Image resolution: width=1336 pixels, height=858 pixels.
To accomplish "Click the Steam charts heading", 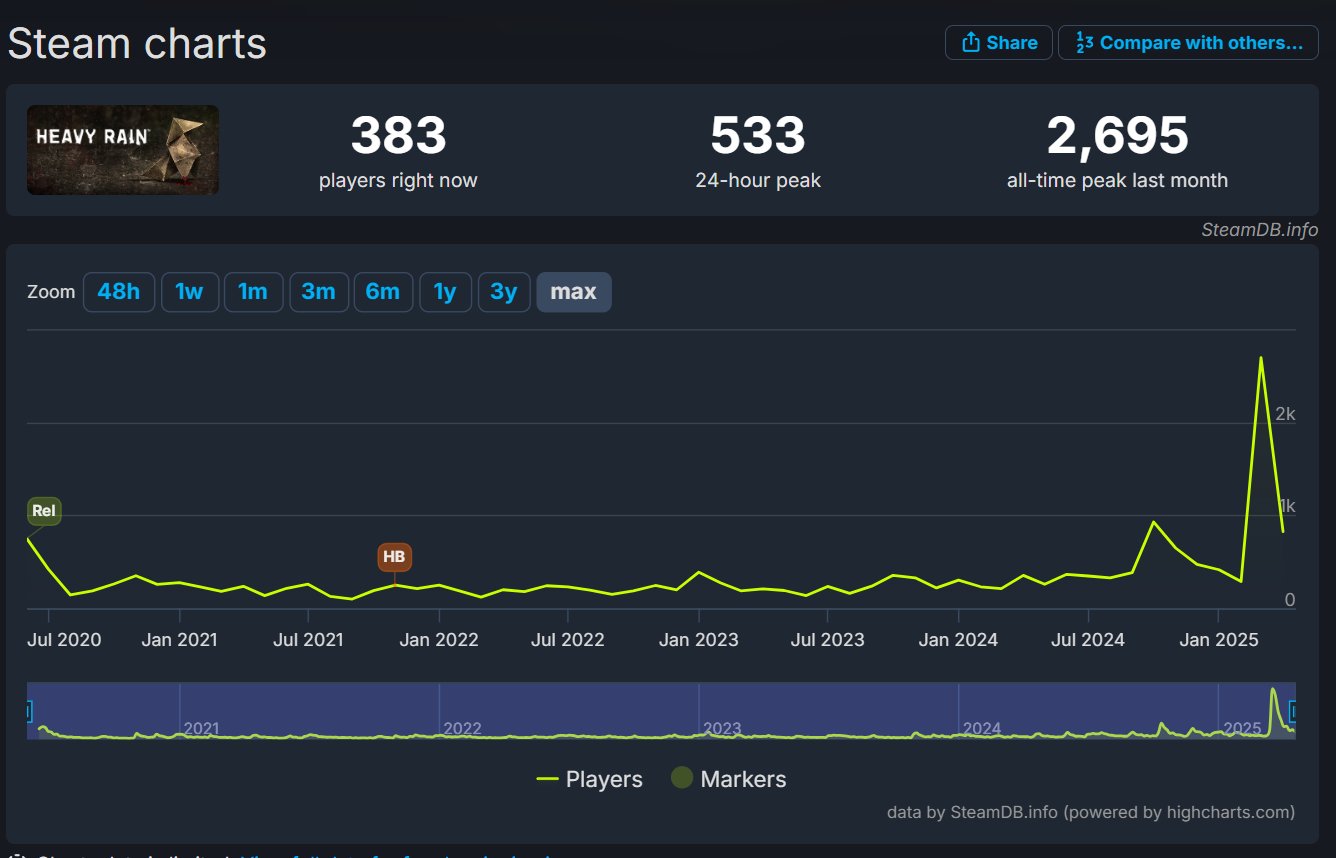I will point(137,43).
